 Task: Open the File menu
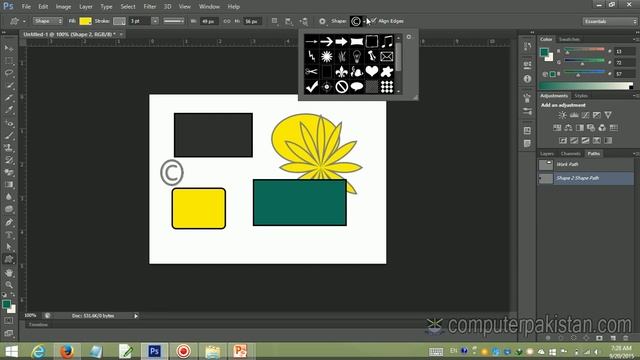click(x=26, y=7)
